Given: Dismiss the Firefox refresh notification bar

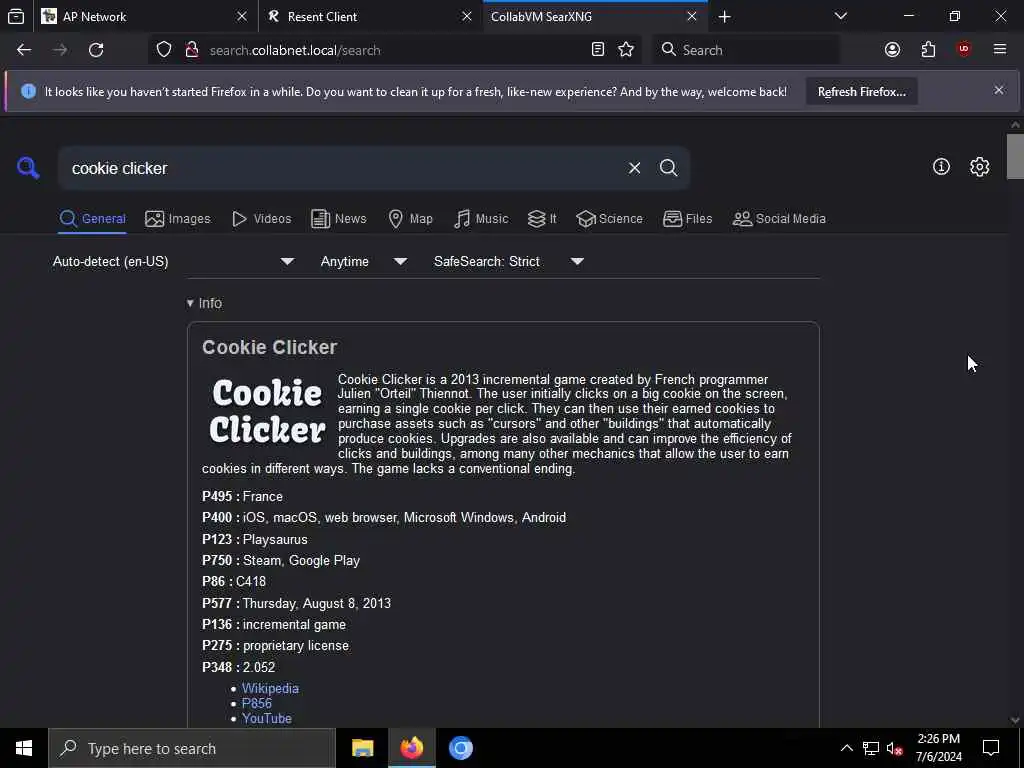Looking at the screenshot, I should click(x=999, y=90).
